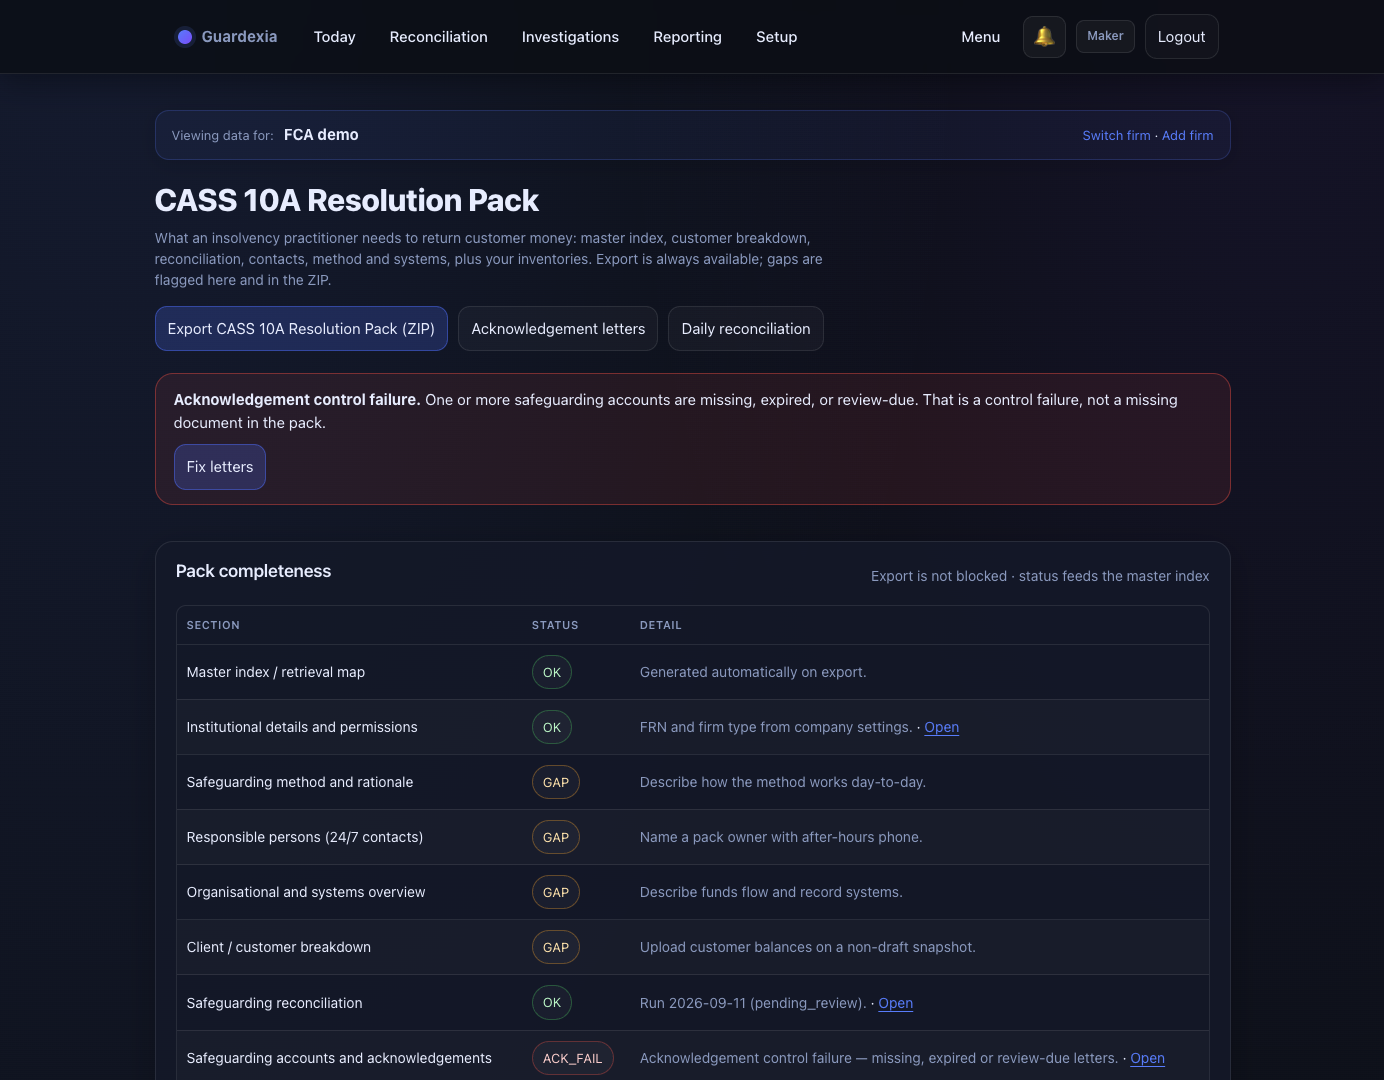This screenshot has width=1384, height=1080.
Task: Select 'Safeguarding reconciliation' section text
Action: pos(275,1003)
